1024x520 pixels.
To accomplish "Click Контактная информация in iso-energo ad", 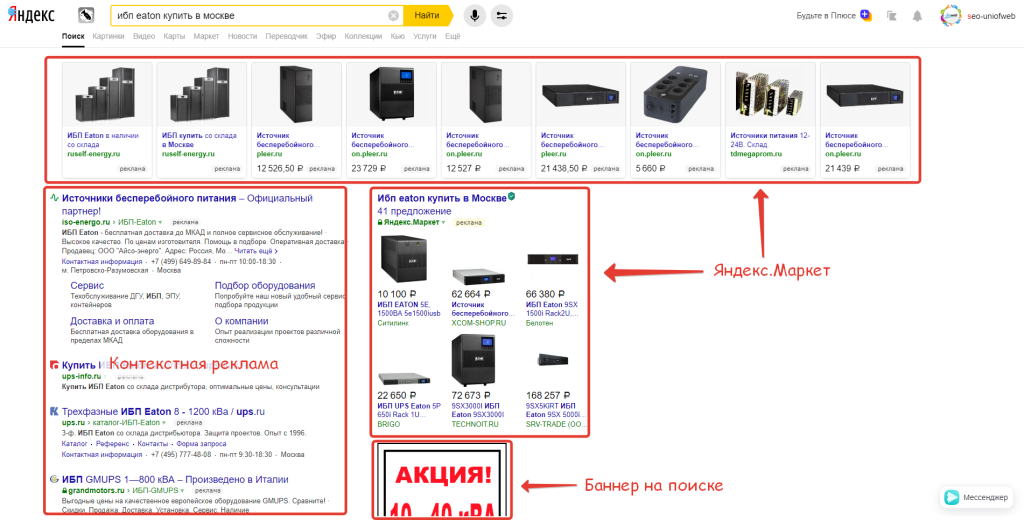I will [102, 261].
